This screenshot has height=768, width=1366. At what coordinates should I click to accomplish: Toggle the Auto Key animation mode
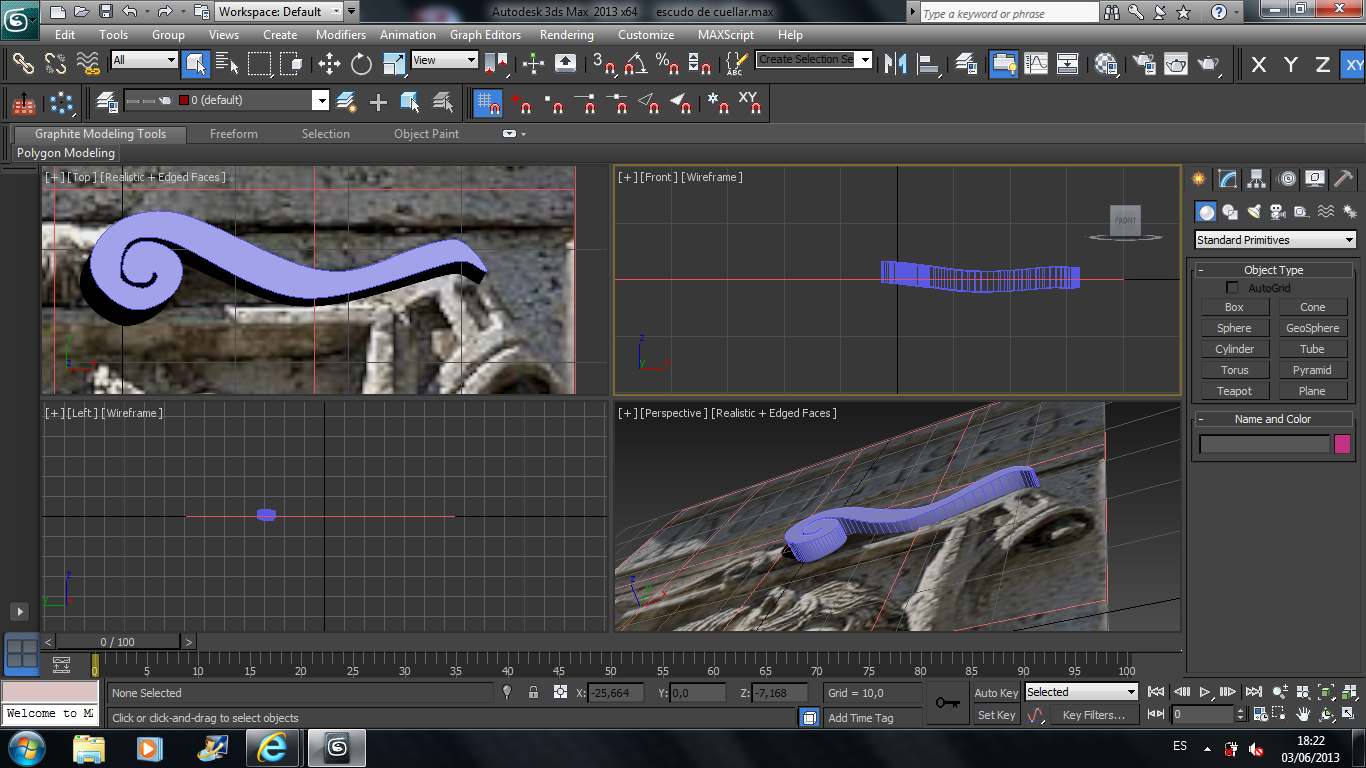996,693
